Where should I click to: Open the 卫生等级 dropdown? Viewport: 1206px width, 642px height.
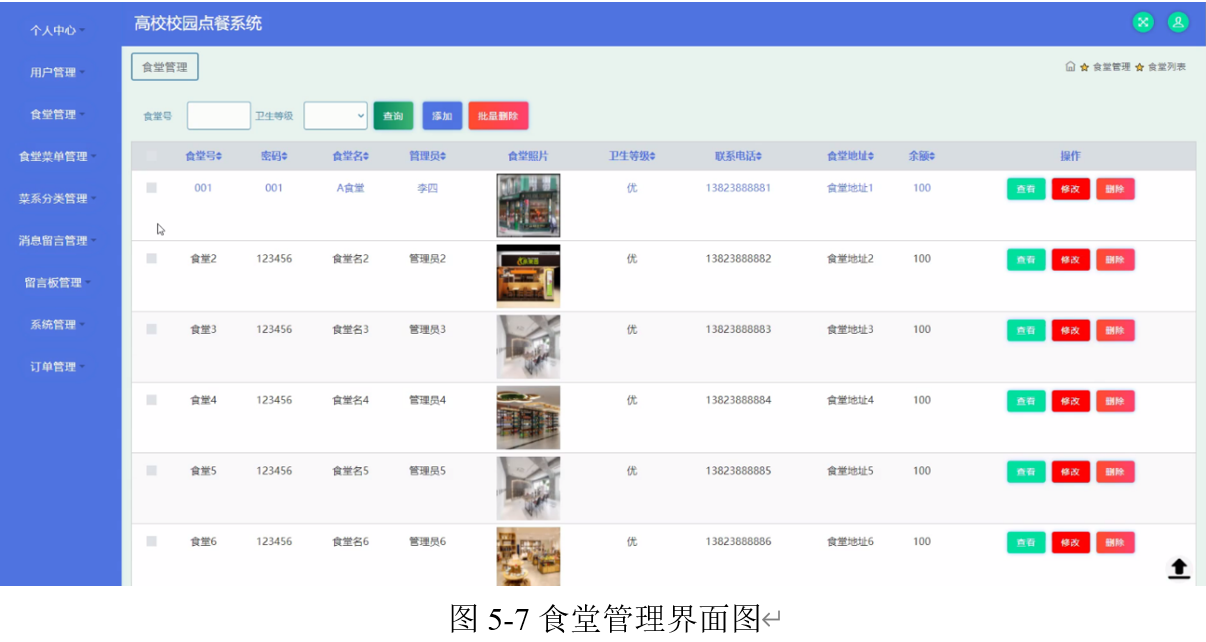click(x=335, y=115)
